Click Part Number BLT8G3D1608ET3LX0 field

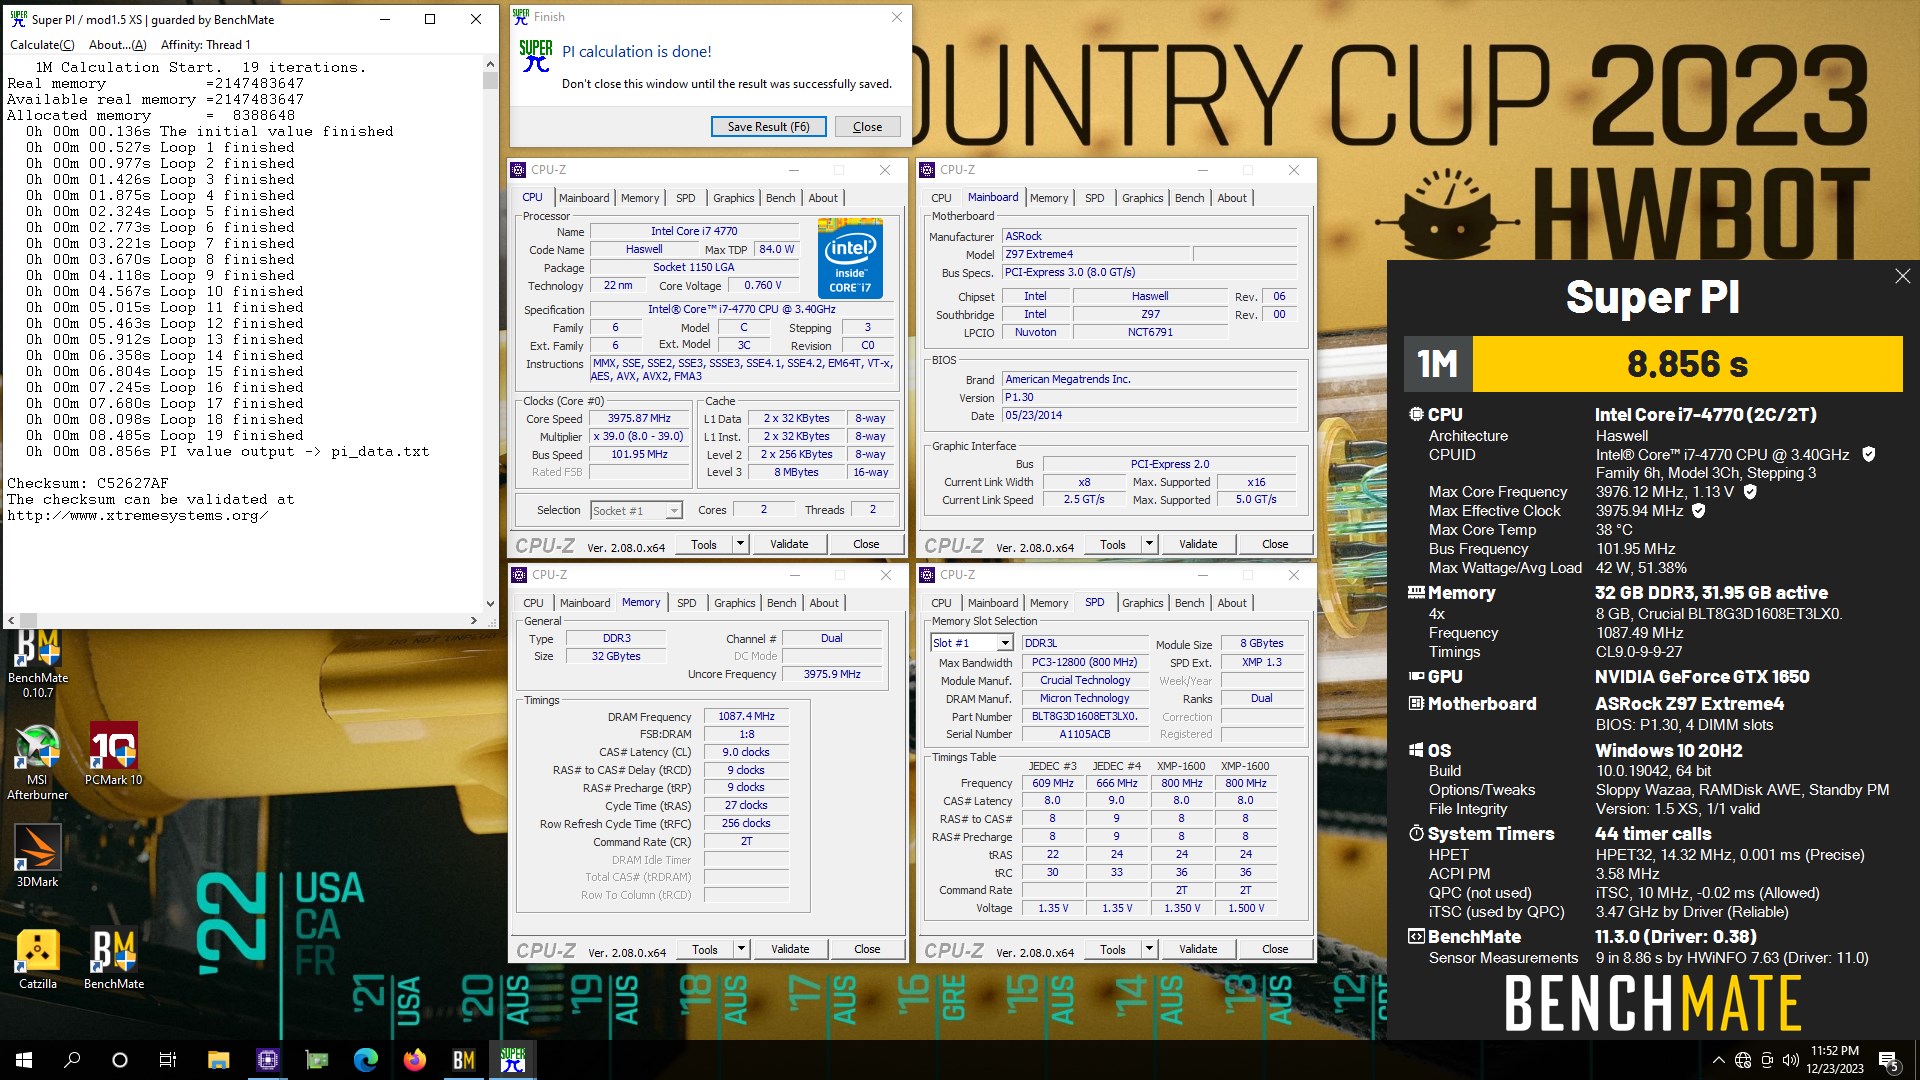pos(1085,716)
